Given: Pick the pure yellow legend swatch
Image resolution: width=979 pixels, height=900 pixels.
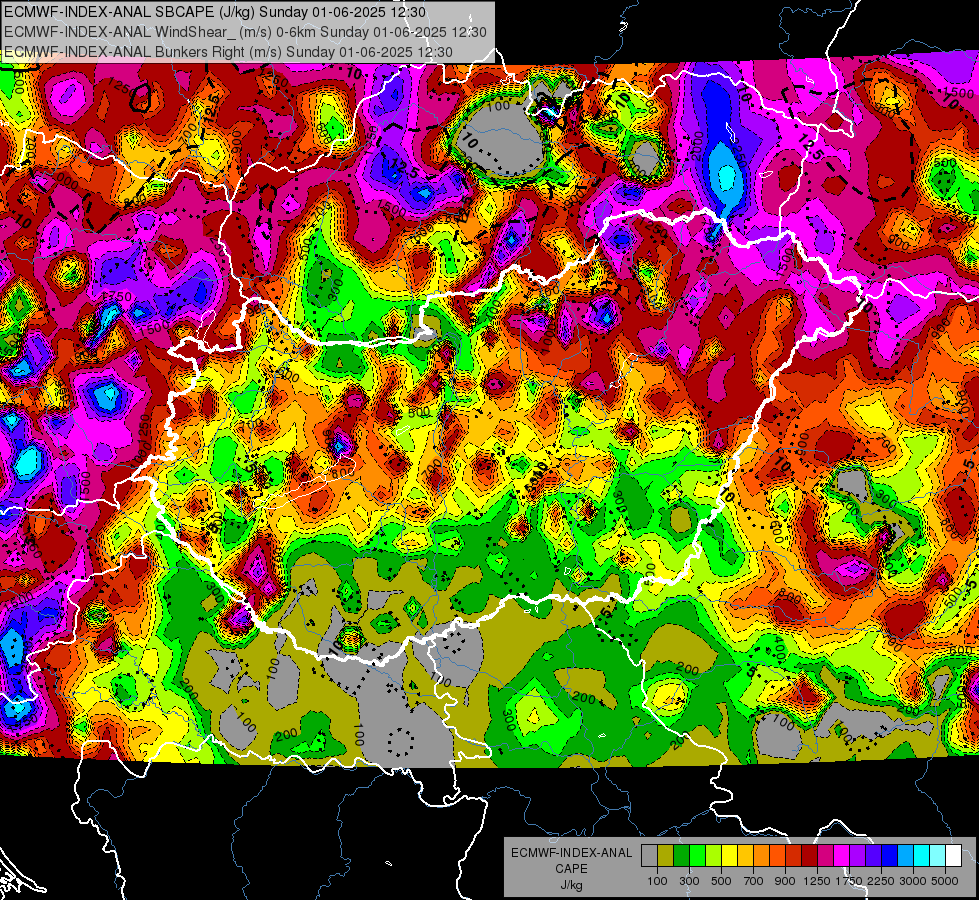Looking at the screenshot, I should pyautogui.click(x=729, y=856).
